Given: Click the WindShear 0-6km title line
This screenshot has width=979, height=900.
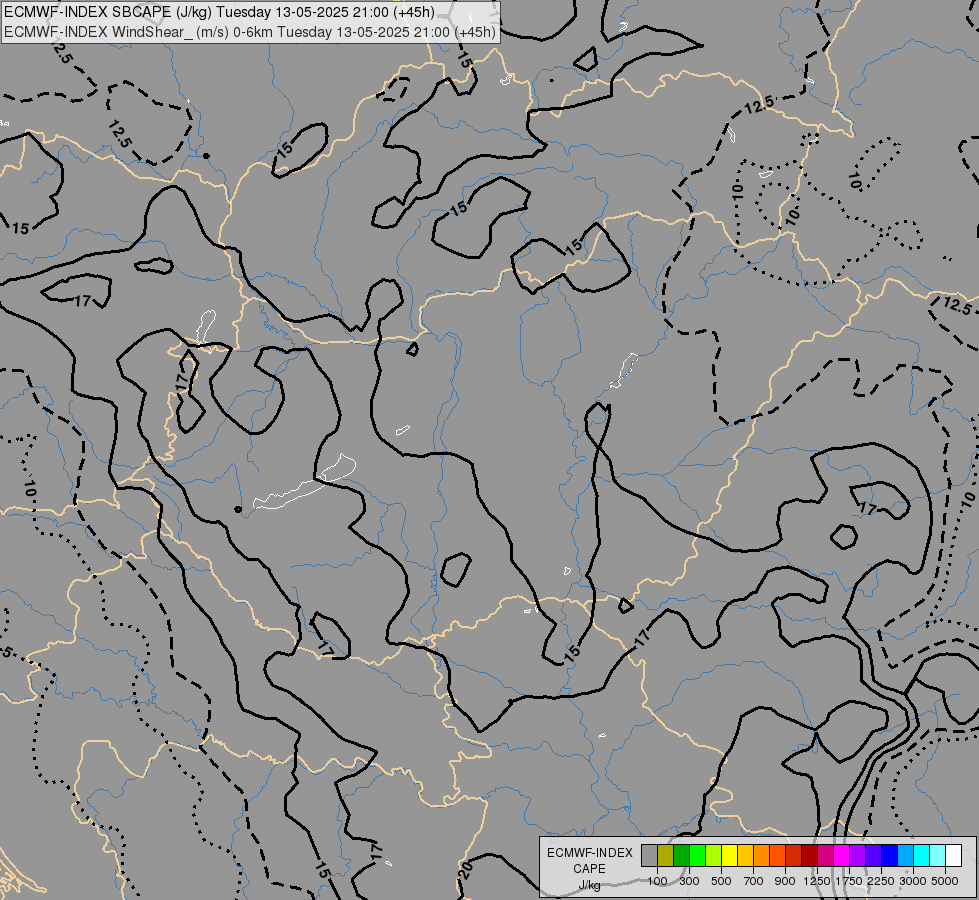Looking at the screenshot, I should [250, 32].
